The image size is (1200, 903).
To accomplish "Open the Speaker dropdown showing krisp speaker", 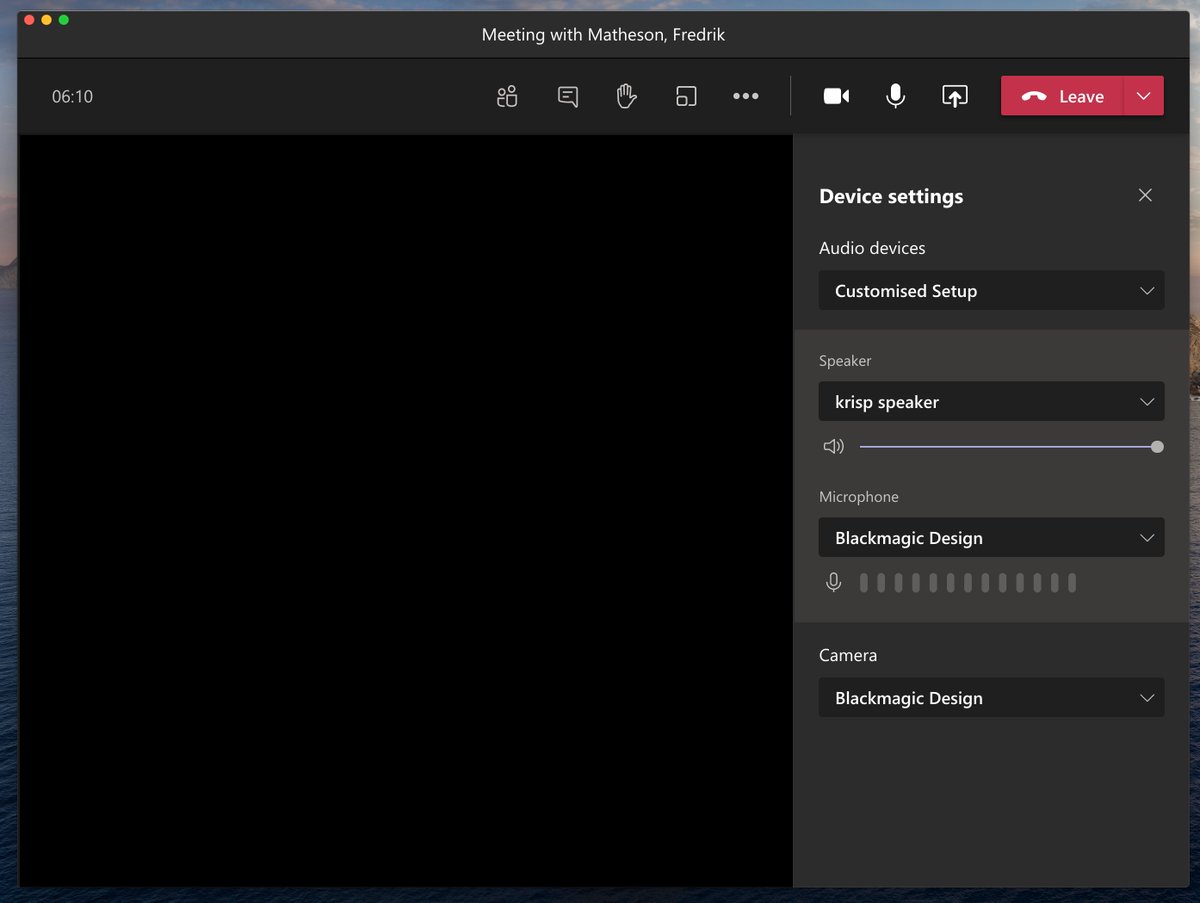I will pyautogui.click(x=991, y=401).
